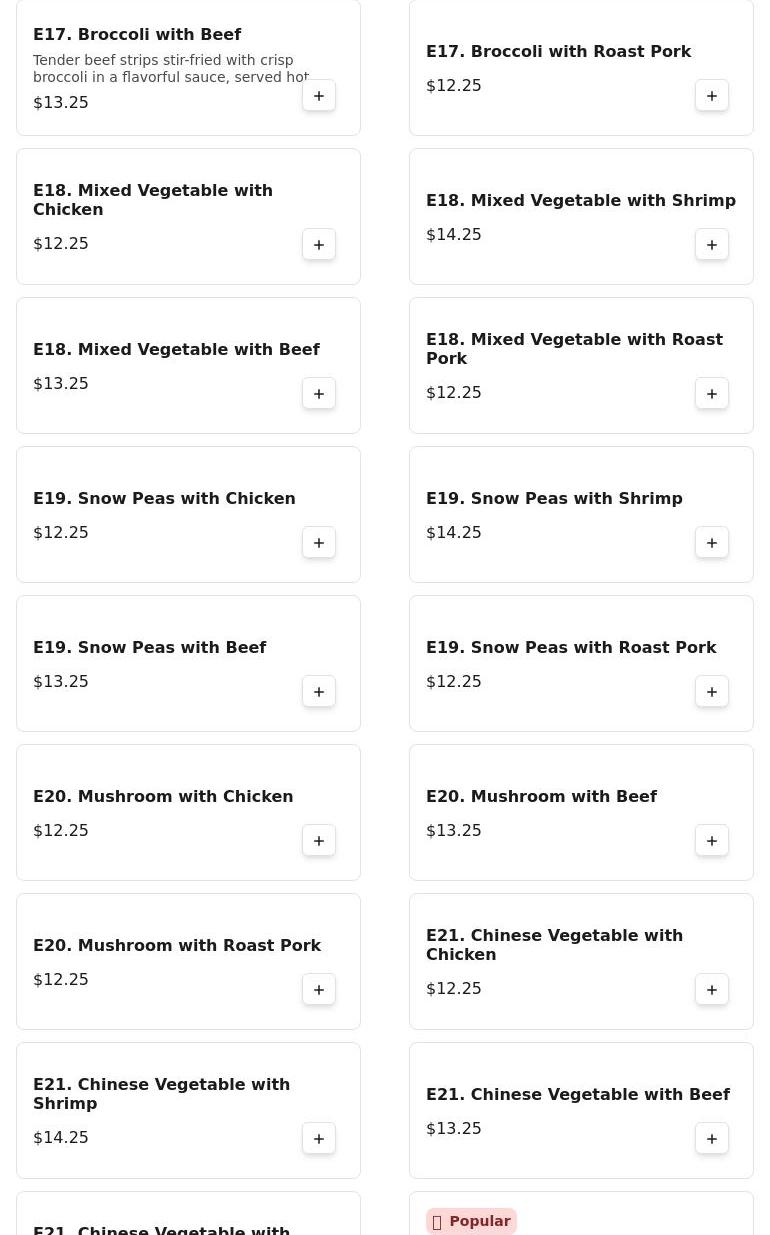This screenshot has height=1235, width=770.
Task: Add E17 Broccoli with Beef to cart
Action: click(319, 96)
